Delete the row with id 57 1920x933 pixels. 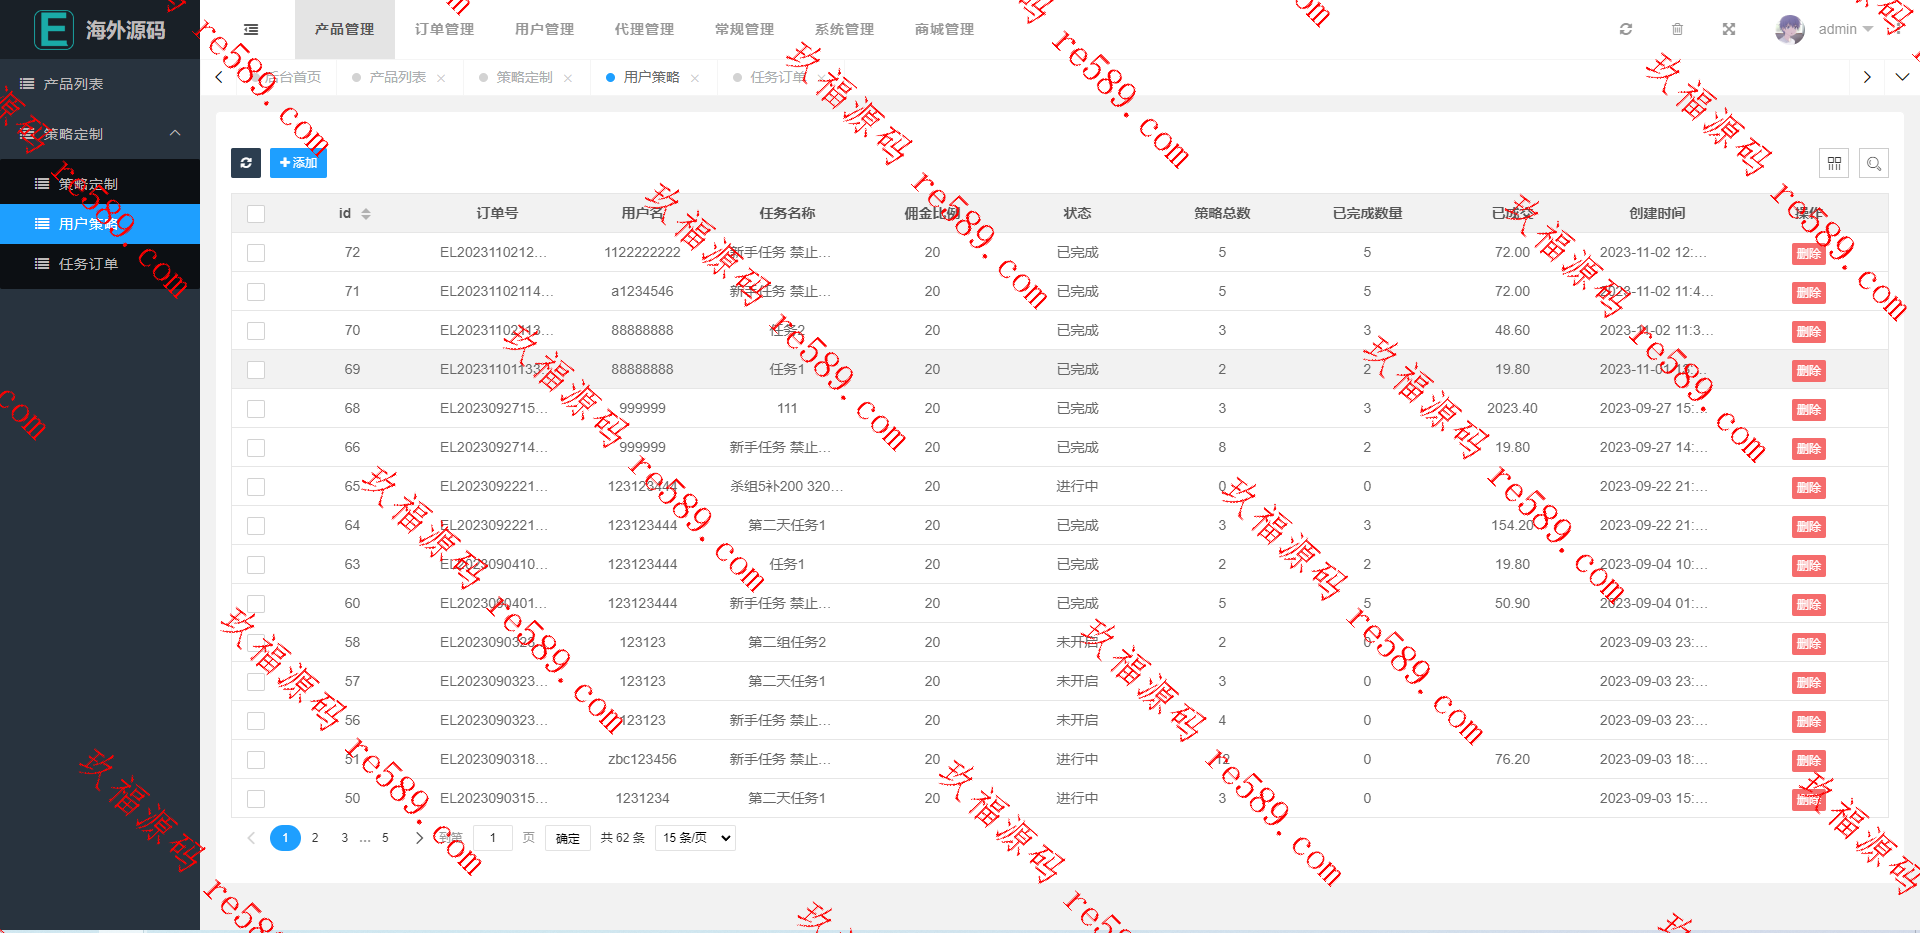(x=1808, y=683)
